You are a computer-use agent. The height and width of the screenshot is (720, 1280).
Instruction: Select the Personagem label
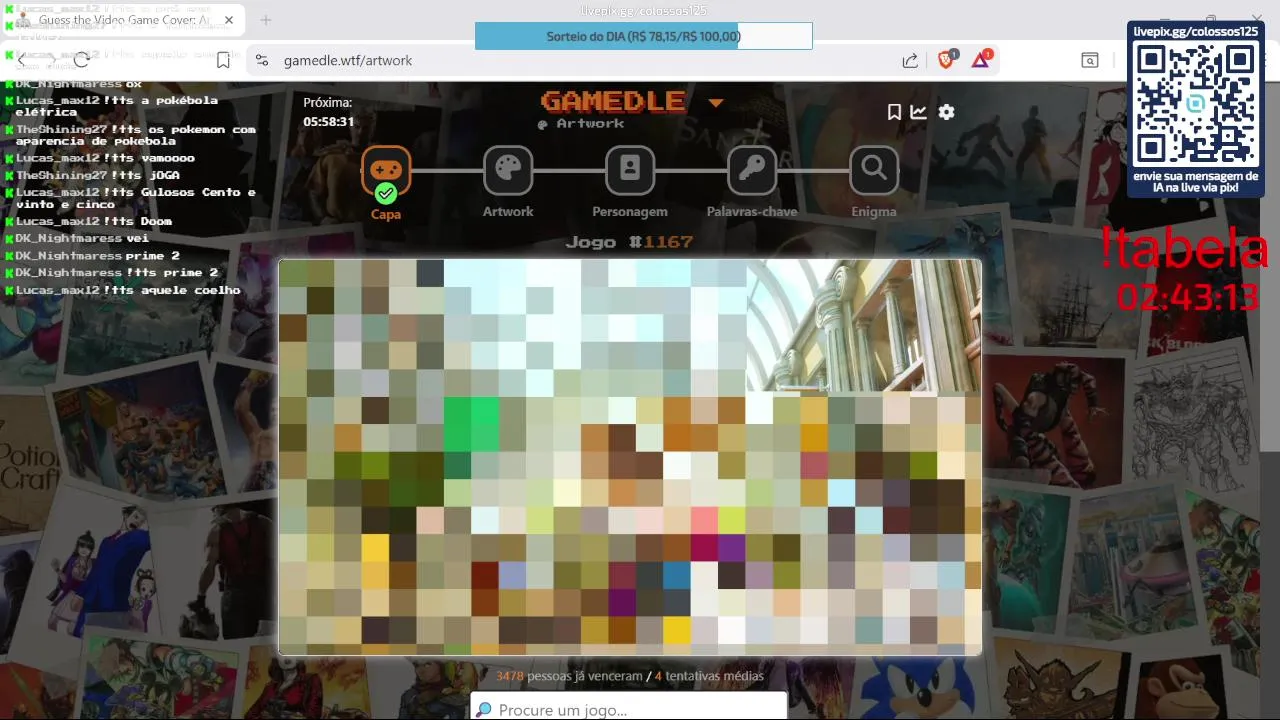(x=630, y=211)
